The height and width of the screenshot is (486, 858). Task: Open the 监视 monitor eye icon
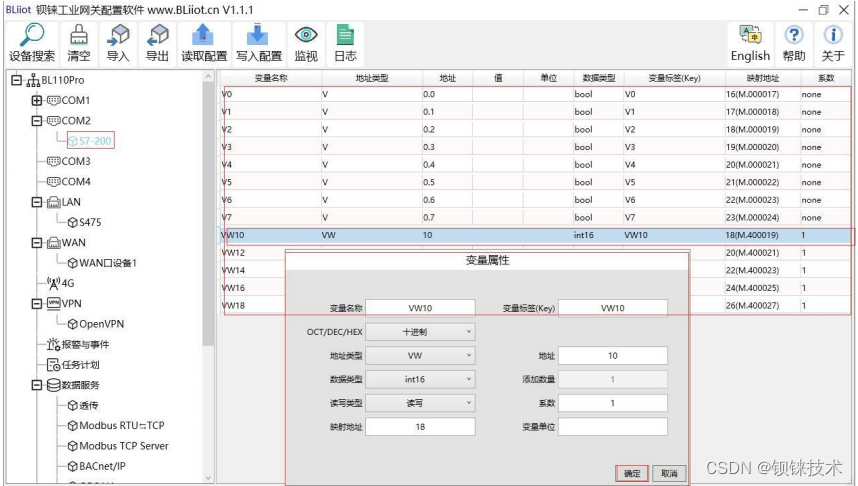[x=306, y=35]
